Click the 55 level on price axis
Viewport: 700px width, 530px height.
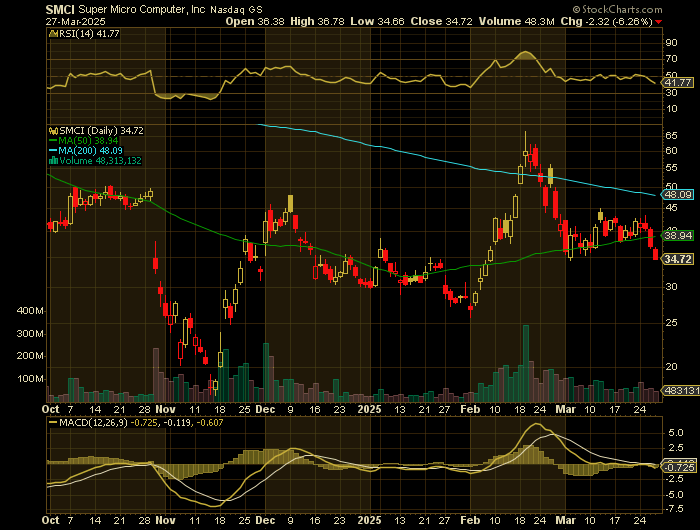pyautogui.click(x=671, y=168)
